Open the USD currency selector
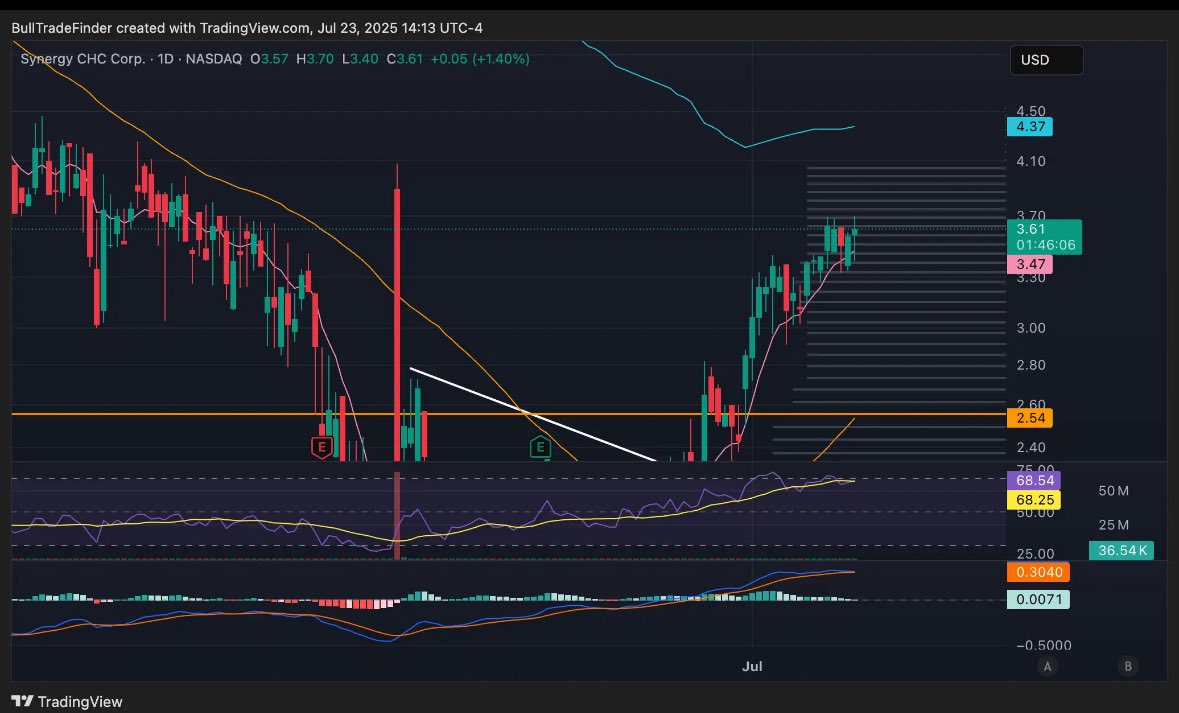1179x713 pixels. (x=1046, y=60)
